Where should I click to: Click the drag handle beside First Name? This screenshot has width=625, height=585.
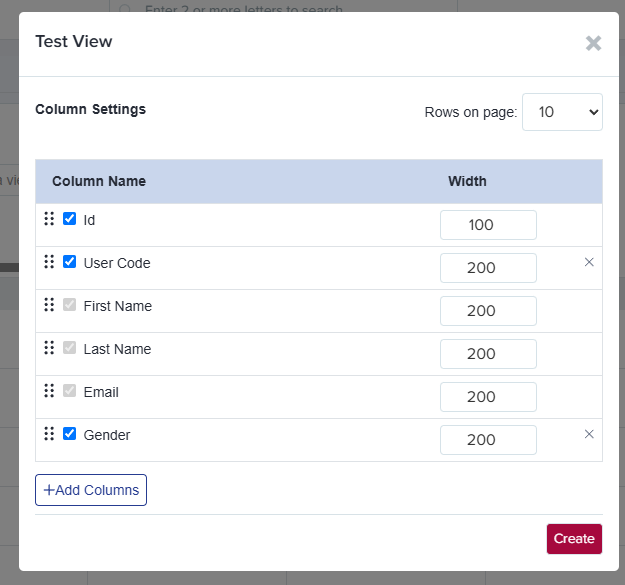[x=49, y=305]
